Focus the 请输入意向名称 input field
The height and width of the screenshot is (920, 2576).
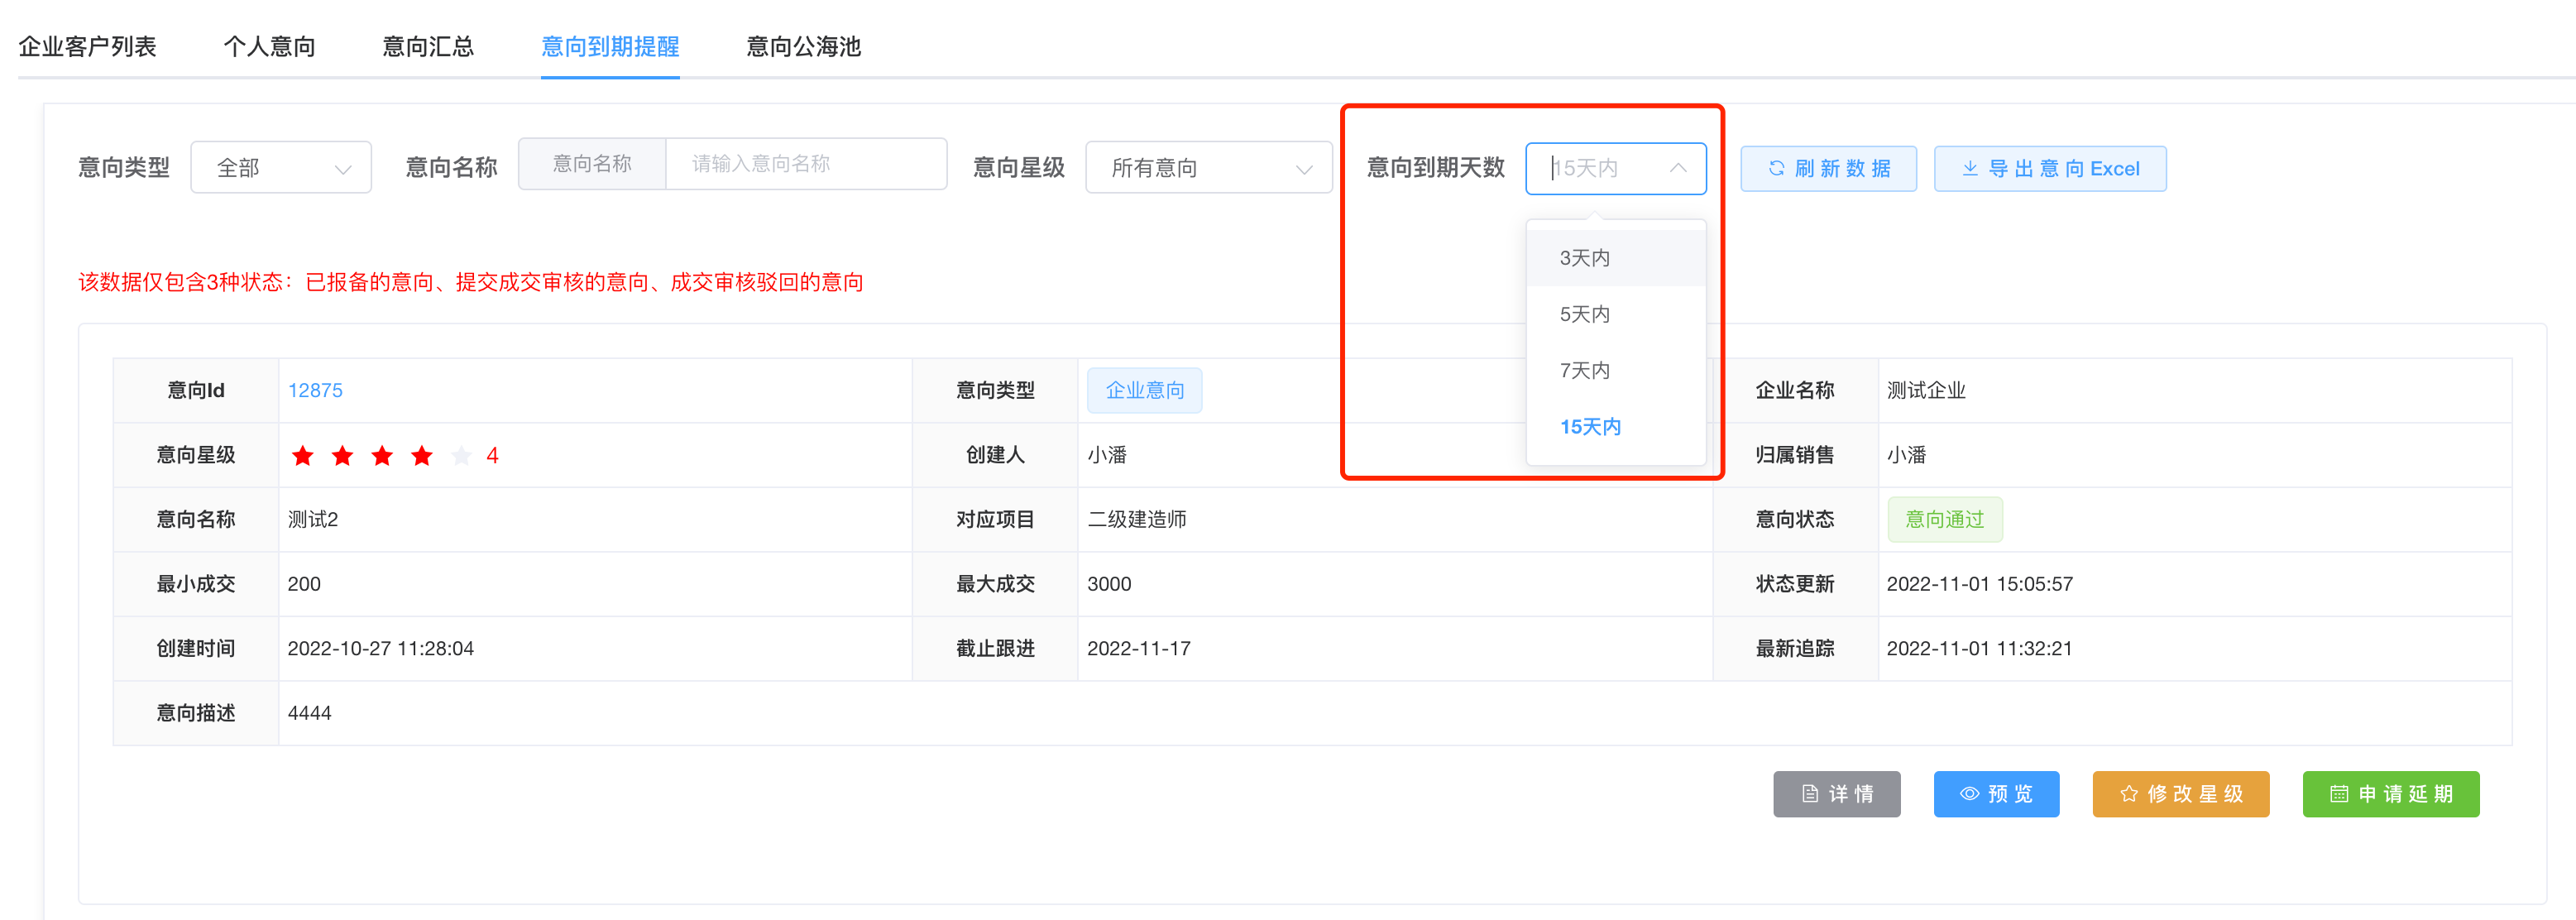click(x=805, y=164)
